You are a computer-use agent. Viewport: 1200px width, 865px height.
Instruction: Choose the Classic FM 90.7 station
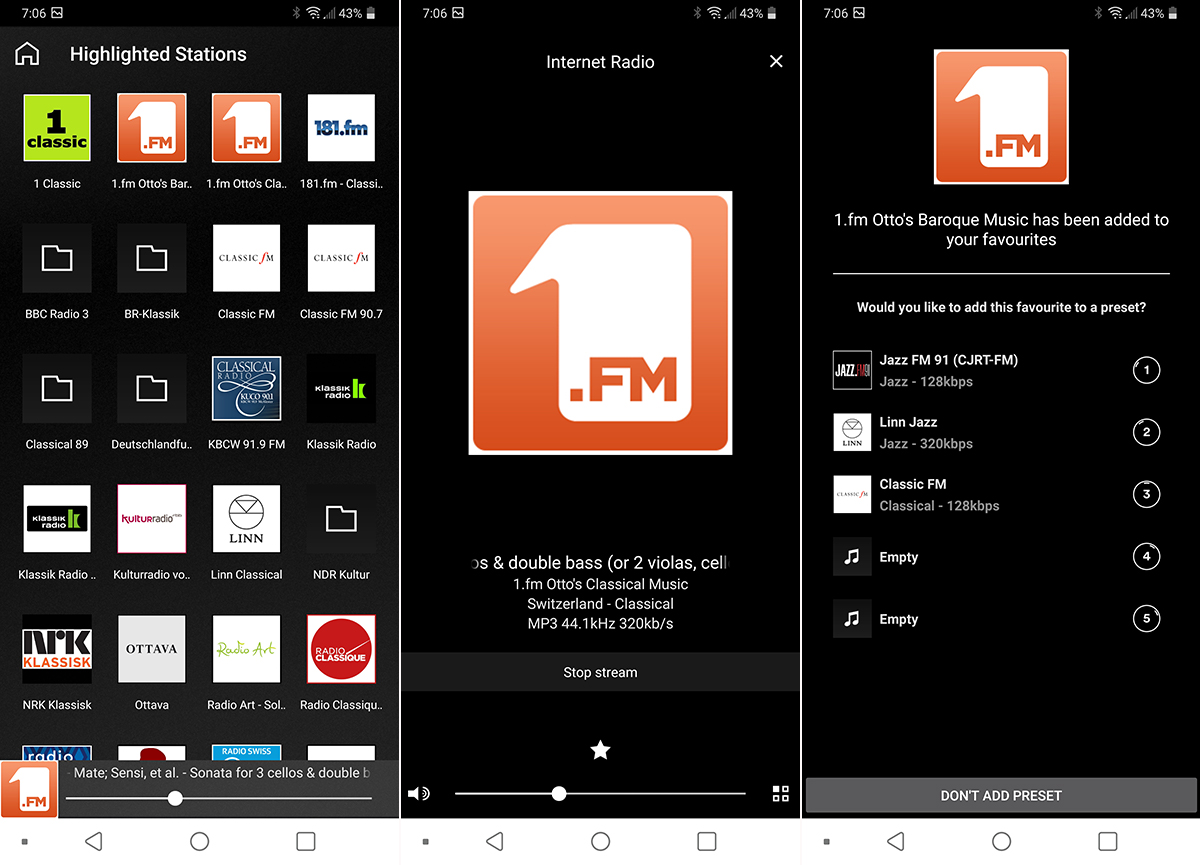341,258
